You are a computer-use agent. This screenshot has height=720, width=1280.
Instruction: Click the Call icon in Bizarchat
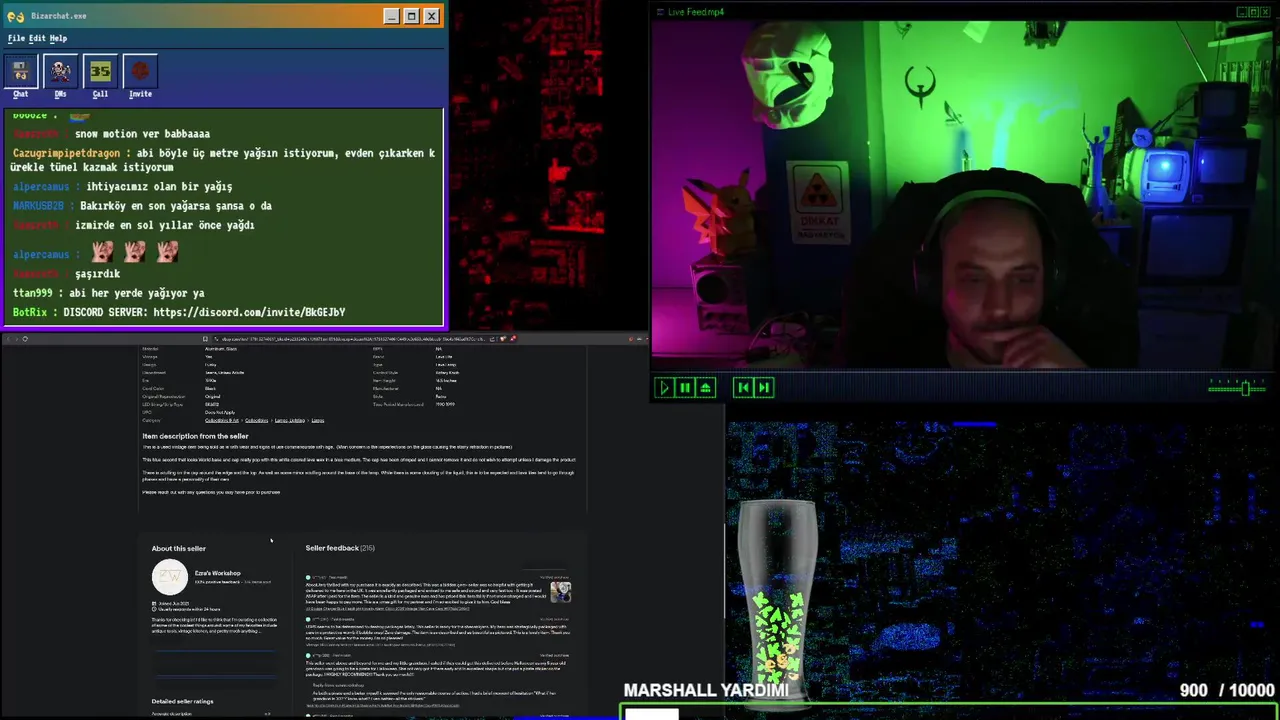[100, 72]
